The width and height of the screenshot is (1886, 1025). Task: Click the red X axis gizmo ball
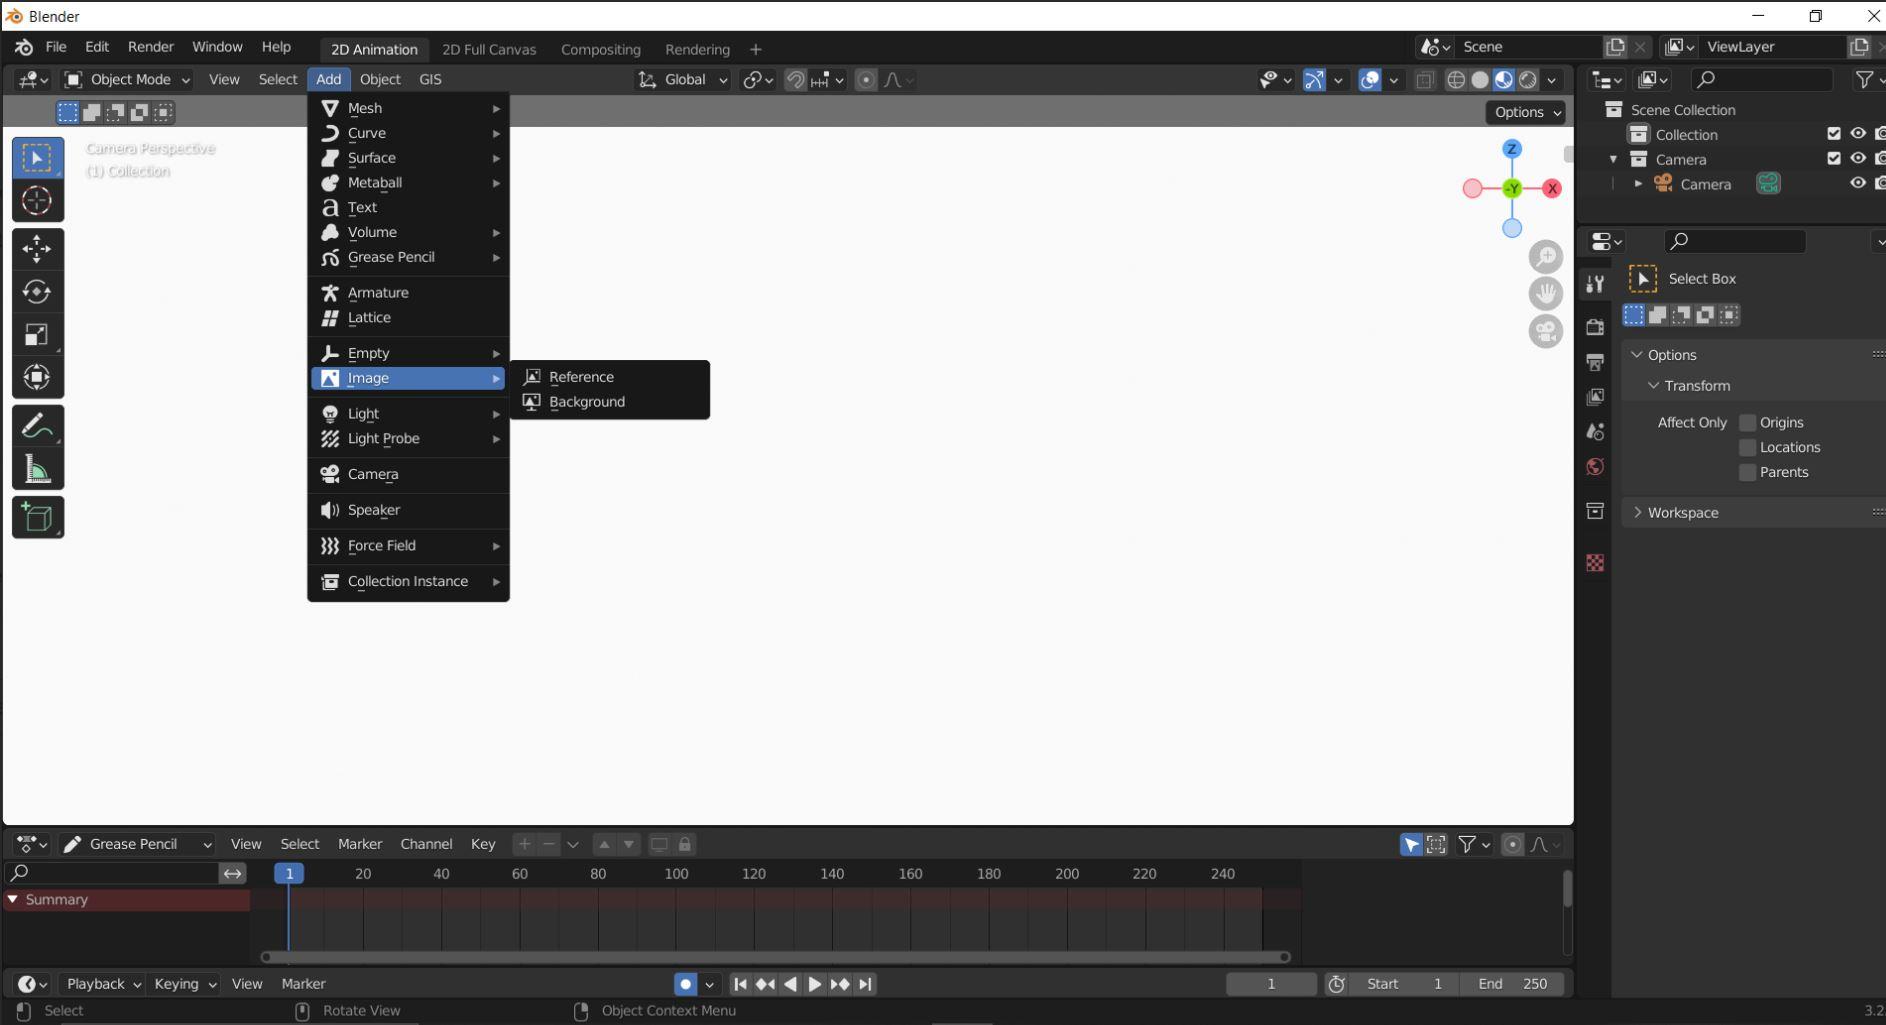(x=1552, y=188)
